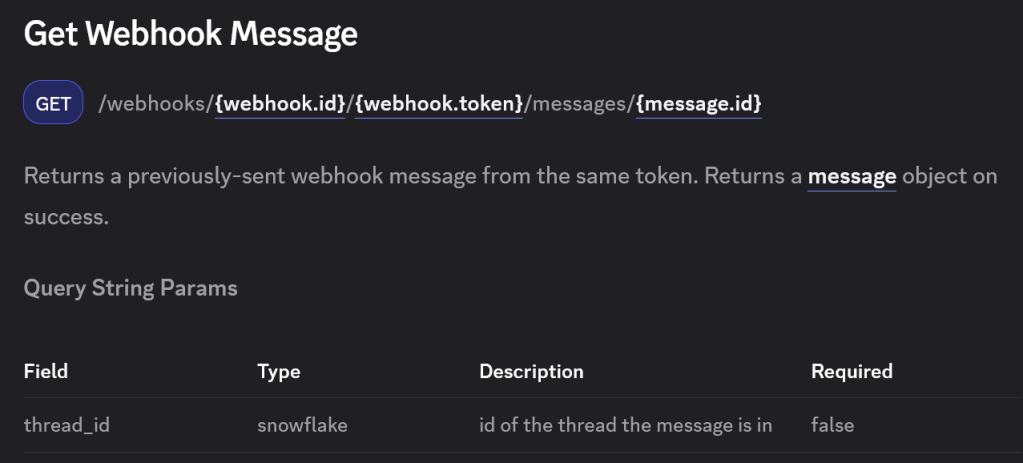The image size is (1023, 463).
Task: Click the /messages/ path segment
Action: click(x=580, y=103)
